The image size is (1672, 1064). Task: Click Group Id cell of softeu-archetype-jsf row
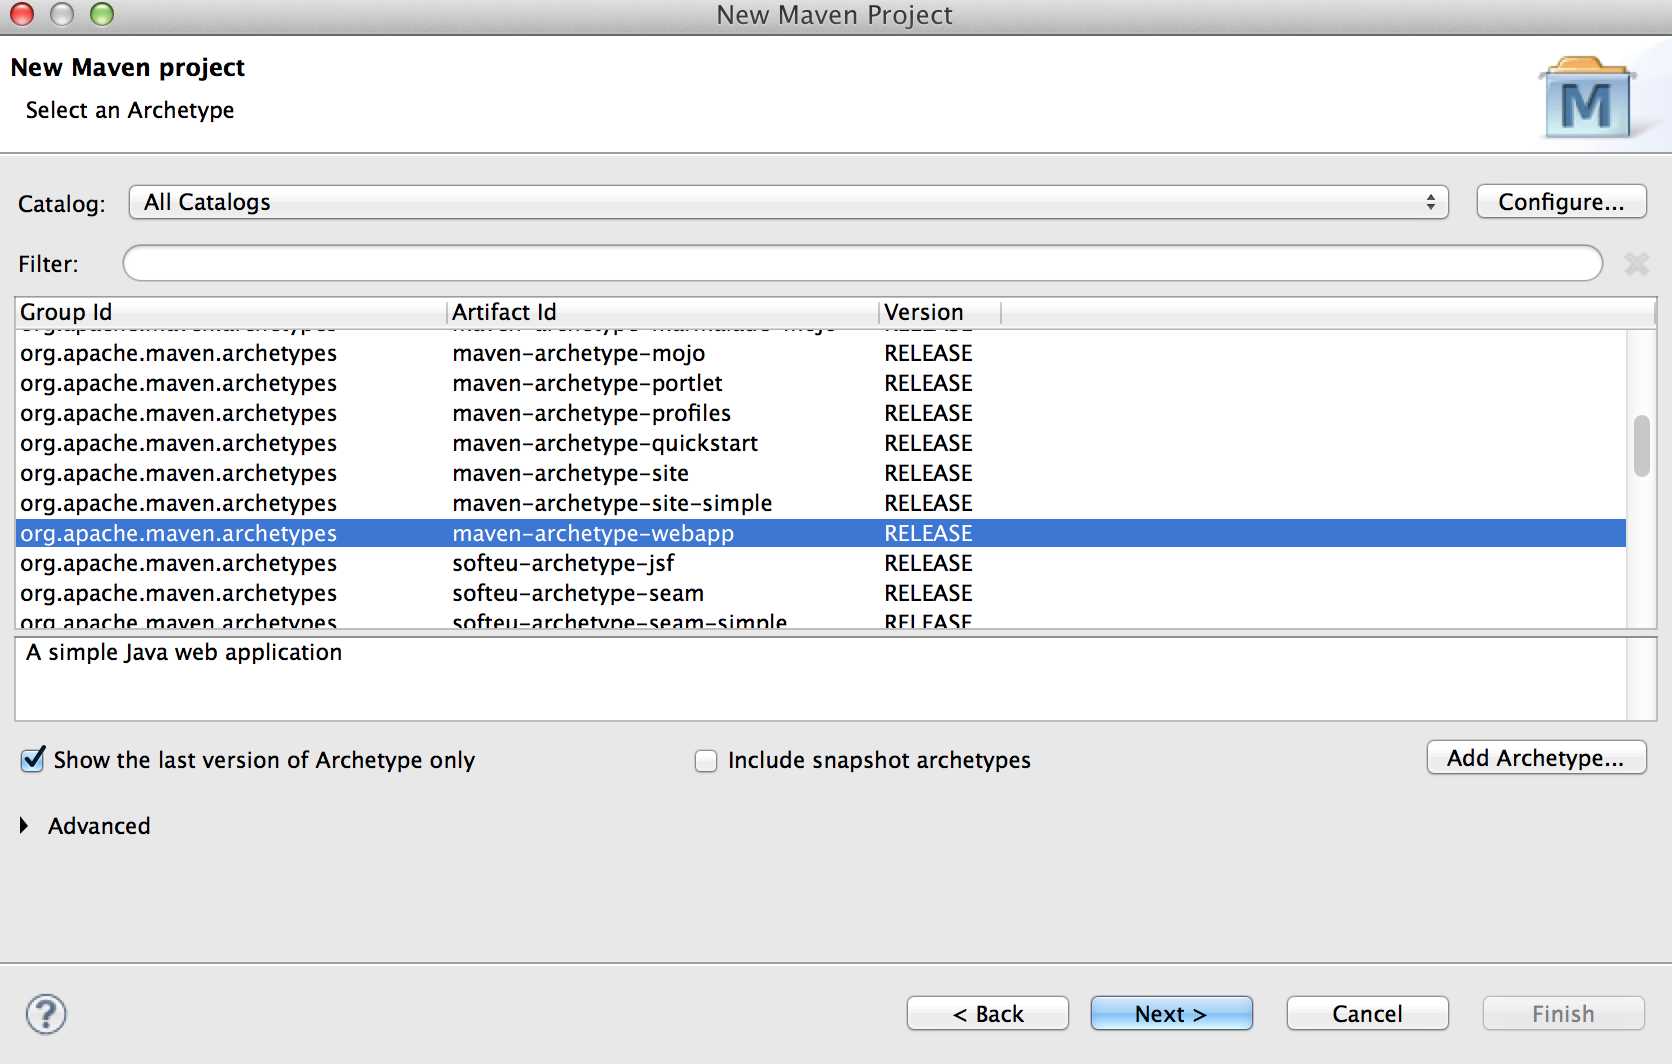[x=178, y=564]
